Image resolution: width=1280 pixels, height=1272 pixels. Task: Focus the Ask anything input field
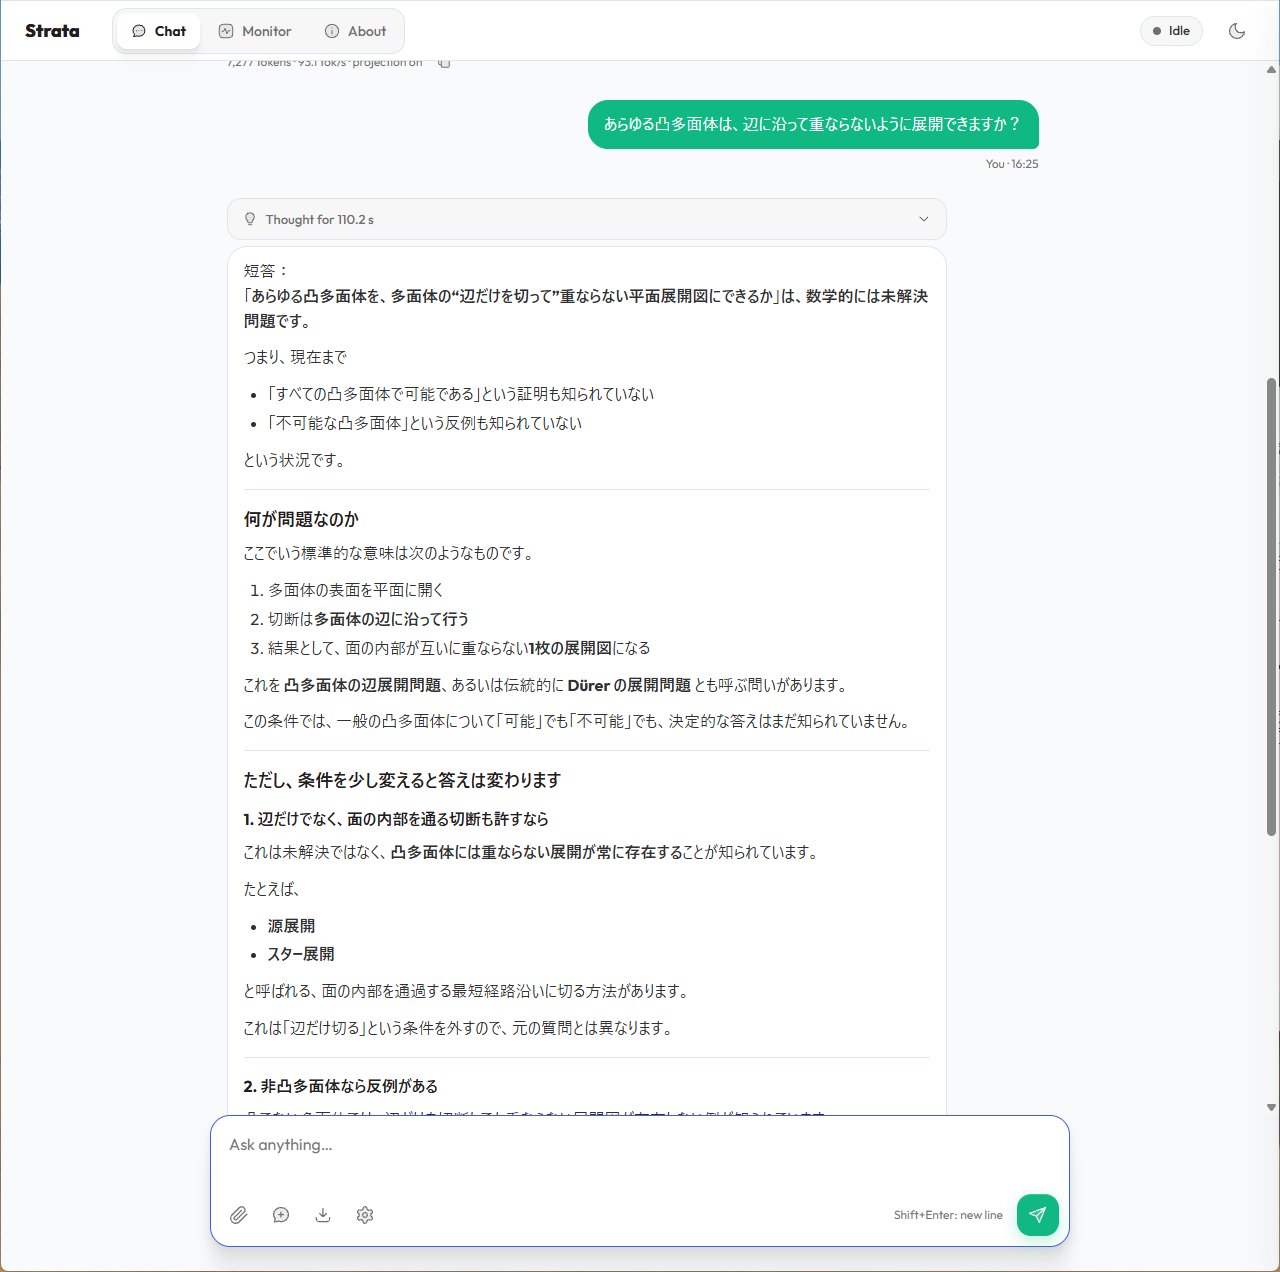pos(640,1145)
